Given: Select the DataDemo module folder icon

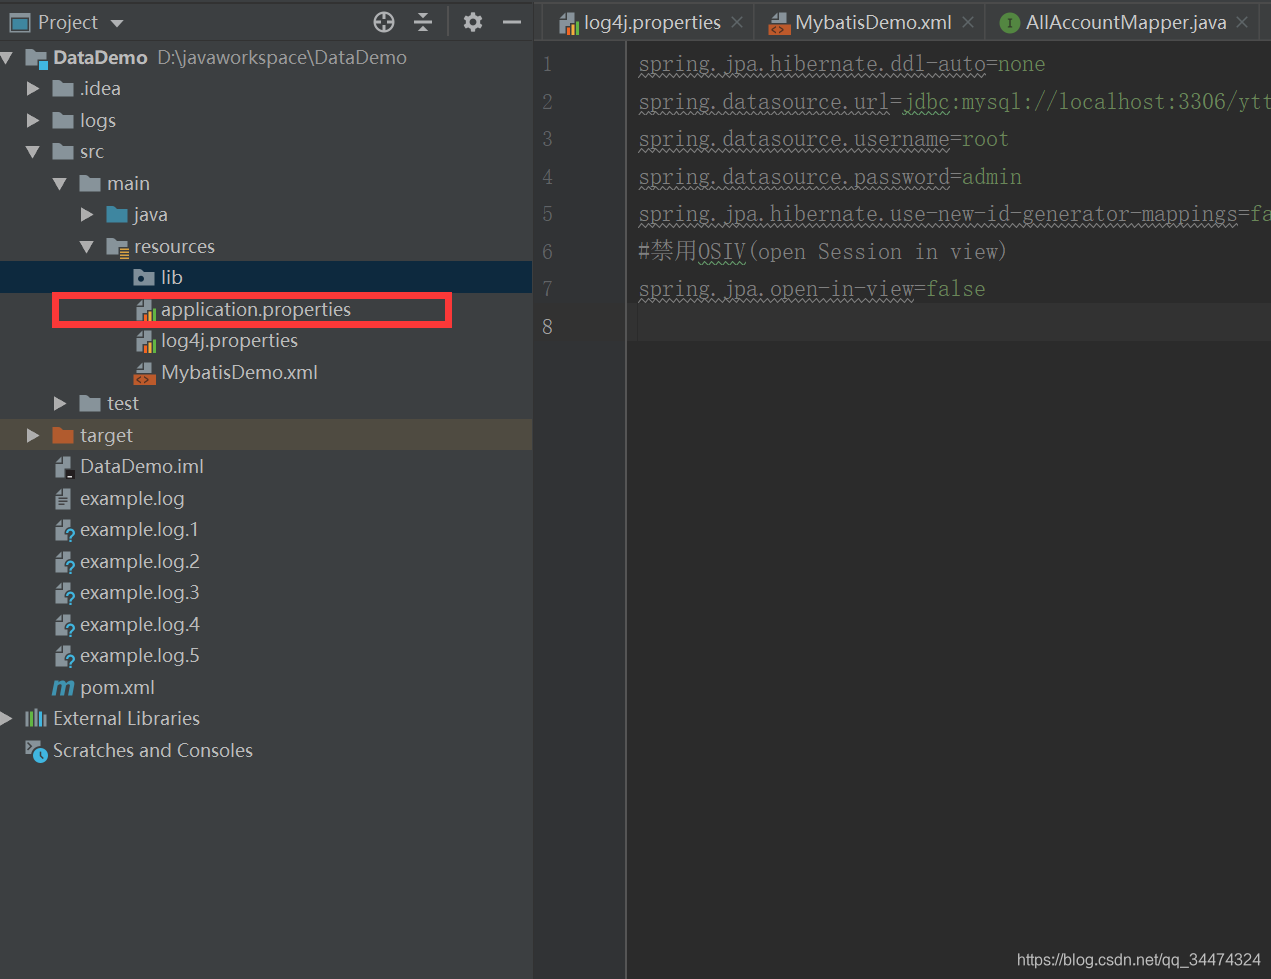Looking at the screenshot, I should (36, 58).
